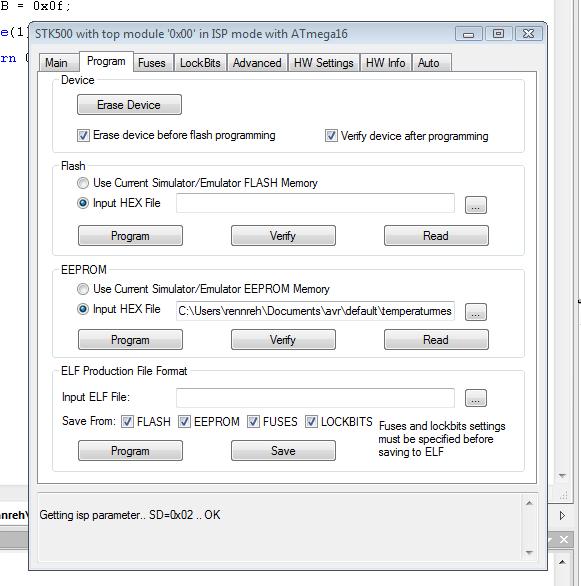Viewport: 581px width, 586px height.
Task: Browse for Flash HEX file
Action: pos(476,205)
